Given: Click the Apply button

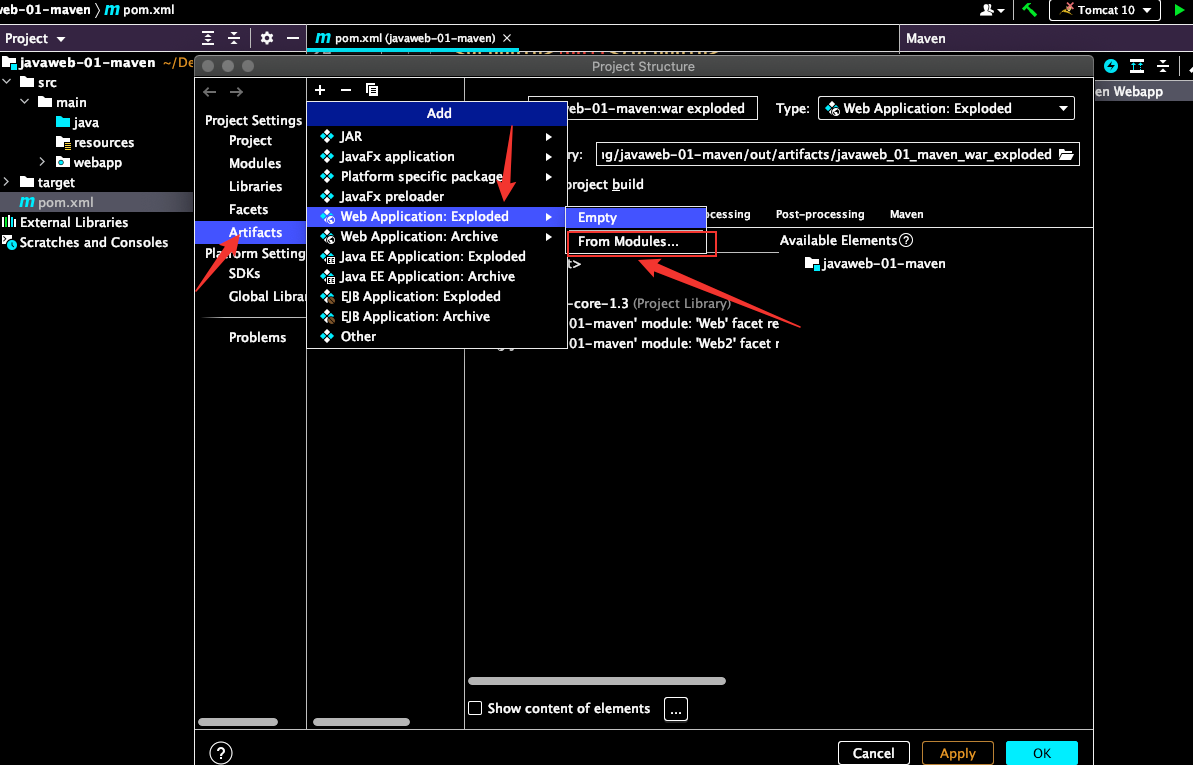Looking at the screenshot, I should click(957, 753).
